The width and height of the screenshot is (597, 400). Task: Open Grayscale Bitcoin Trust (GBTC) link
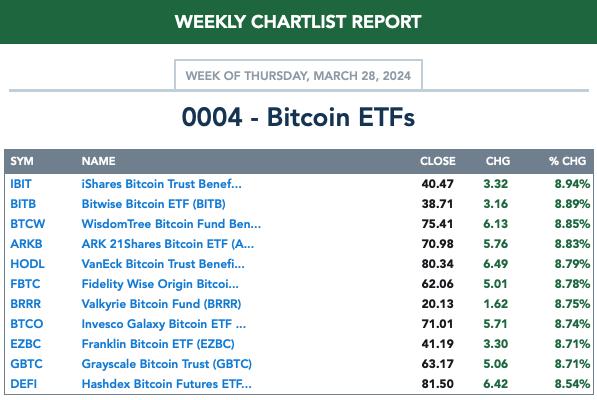[x=166, y=364]
